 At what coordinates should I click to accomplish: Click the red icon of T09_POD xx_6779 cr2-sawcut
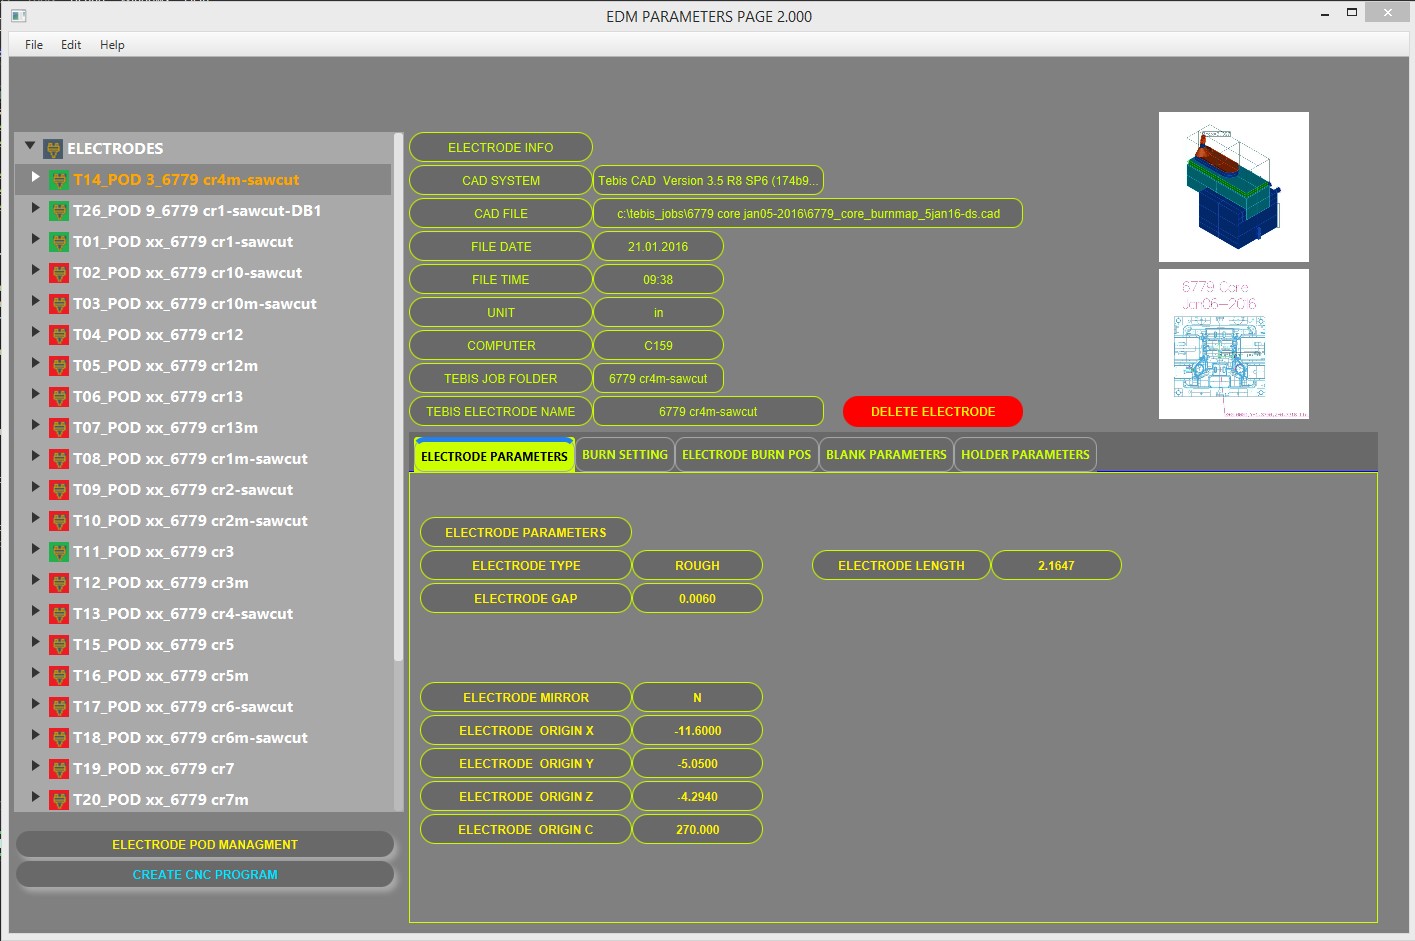[x=59, y=490]
